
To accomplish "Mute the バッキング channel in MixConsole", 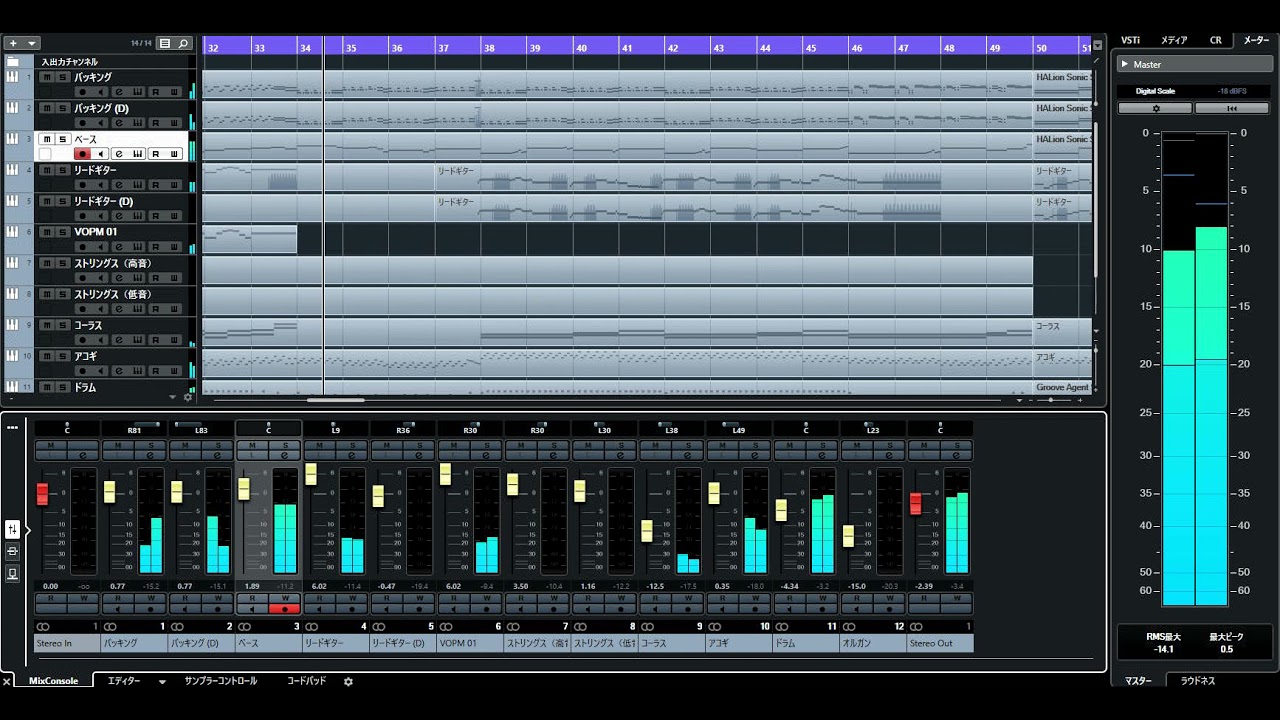I will (x=118, y=444).
